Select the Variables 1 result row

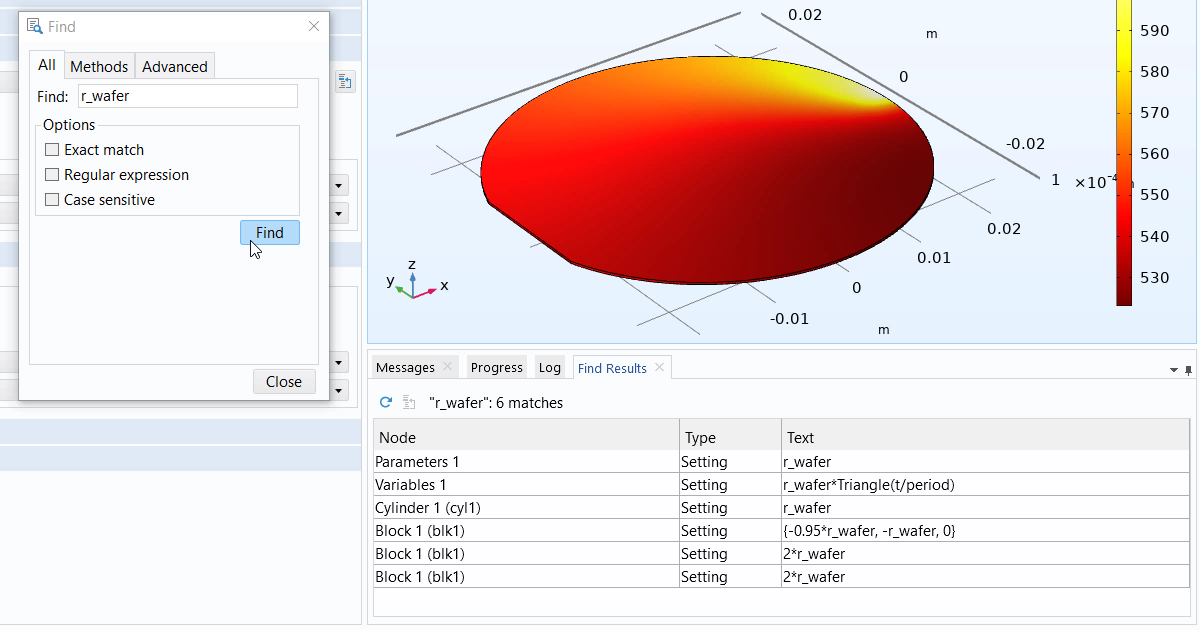point(527,485)
